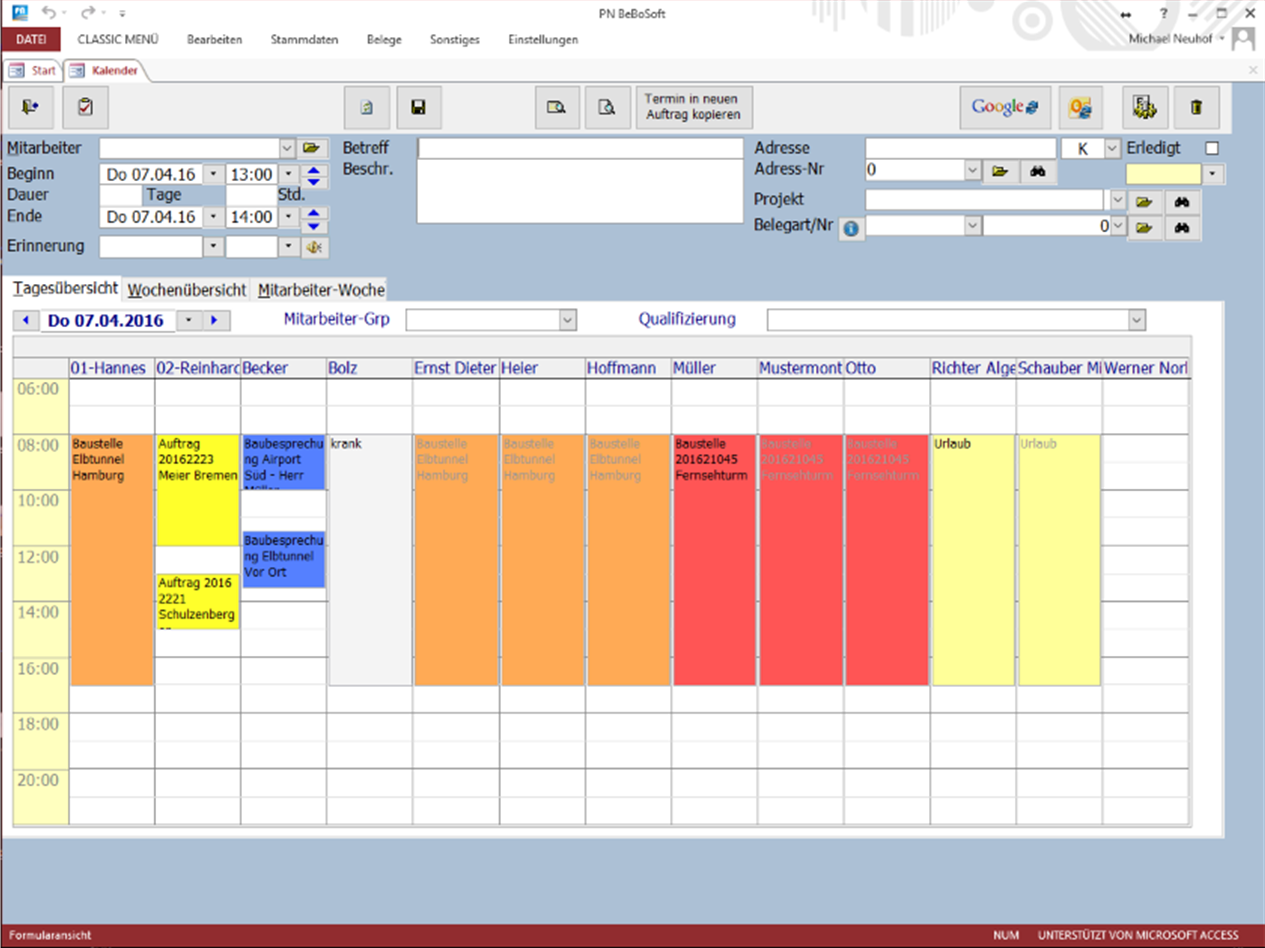Open folder icon next to Mitarbeiter field
Screen dimensions: 1265x948
pos(314,148)
